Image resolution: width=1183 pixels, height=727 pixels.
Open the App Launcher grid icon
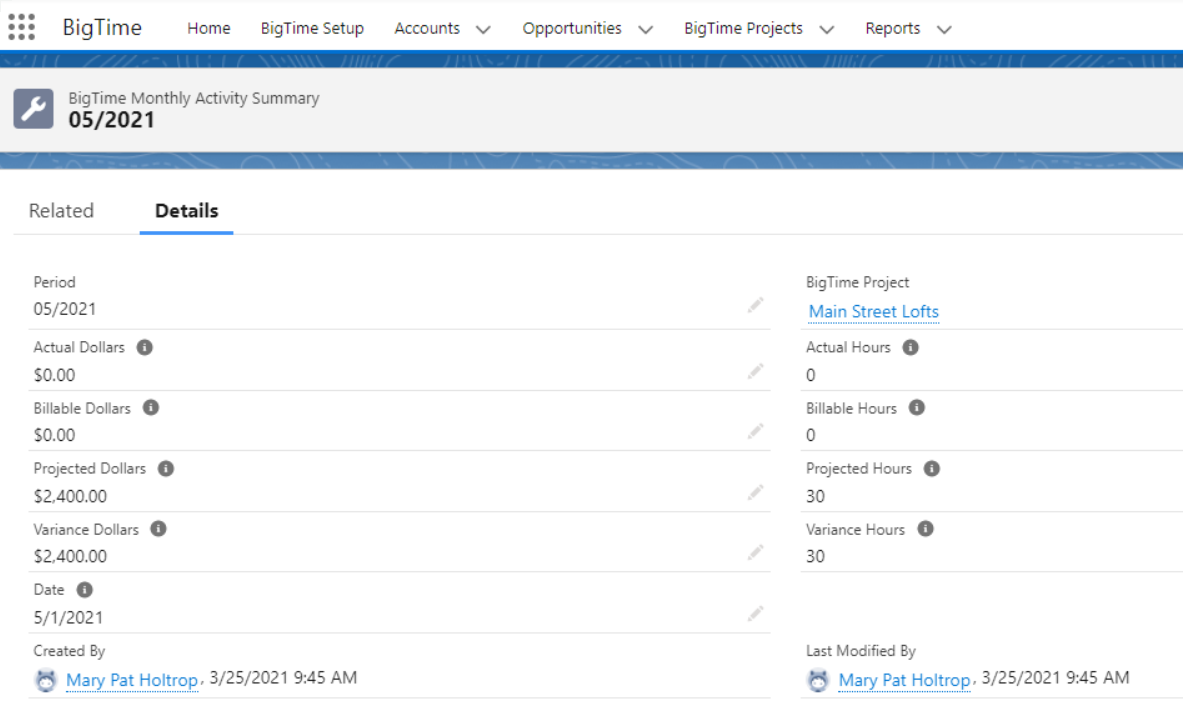(x=21, y=27)
